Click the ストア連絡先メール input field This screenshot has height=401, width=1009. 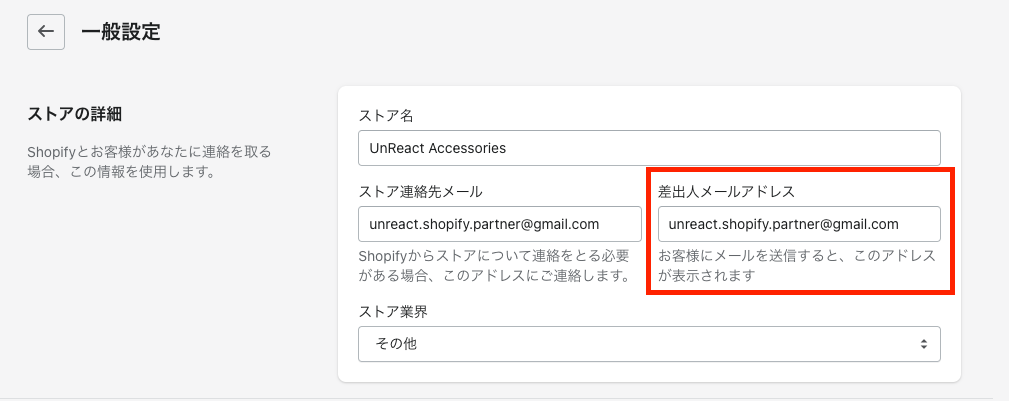click(499, 224)
